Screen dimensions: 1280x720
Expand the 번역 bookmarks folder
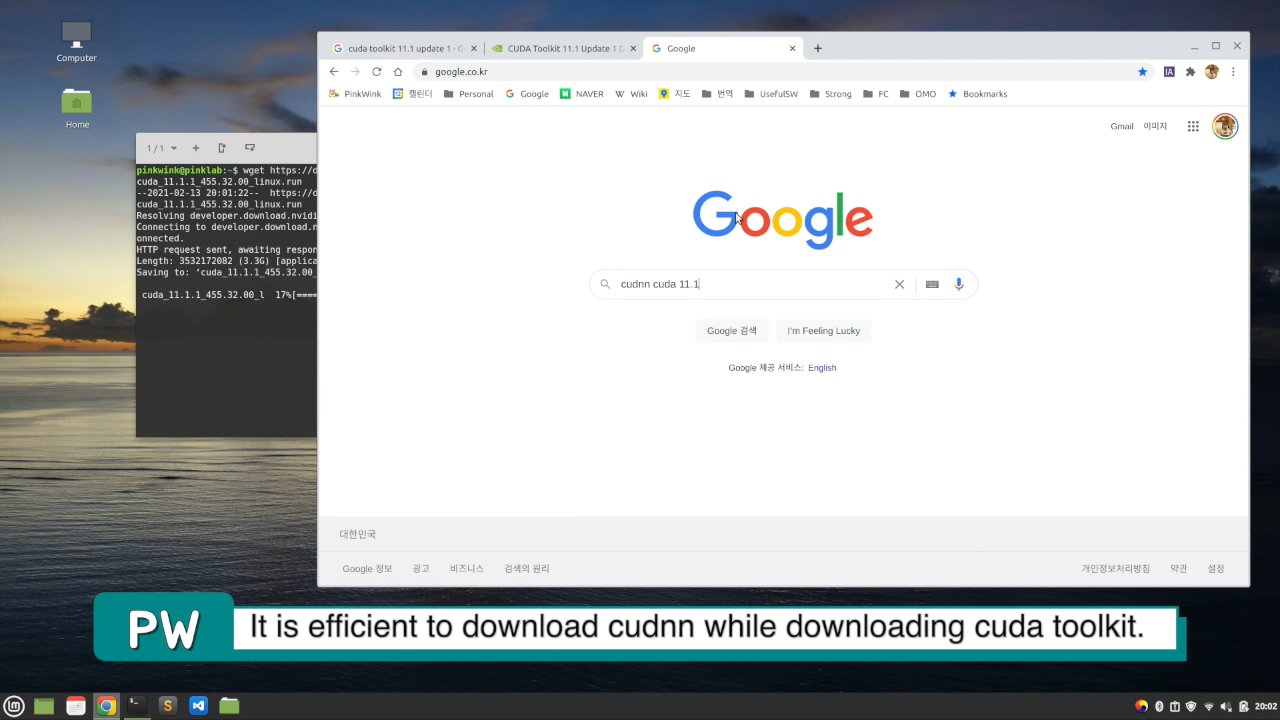[x=717, y=94]
